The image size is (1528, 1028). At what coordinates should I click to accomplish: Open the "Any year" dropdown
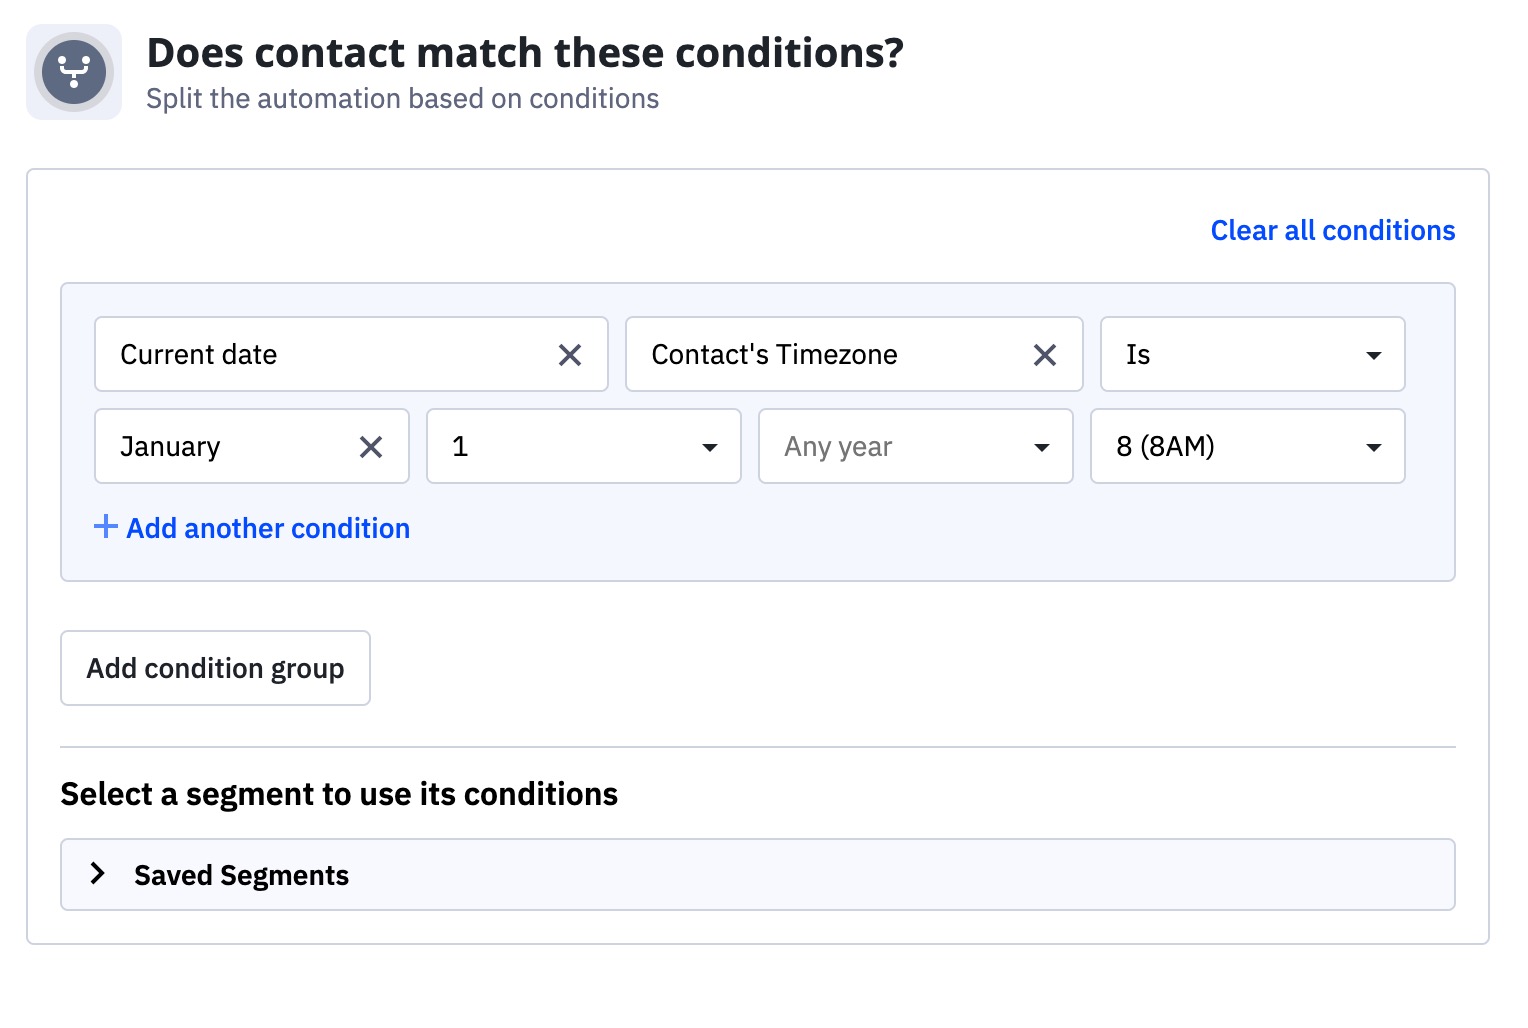[x=915, y=447]
